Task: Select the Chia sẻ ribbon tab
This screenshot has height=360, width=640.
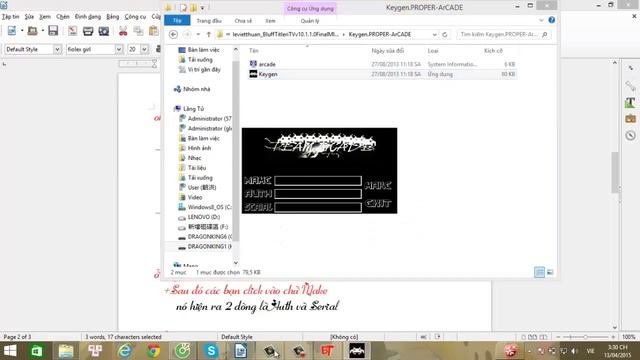Action: tap(243, 20)
